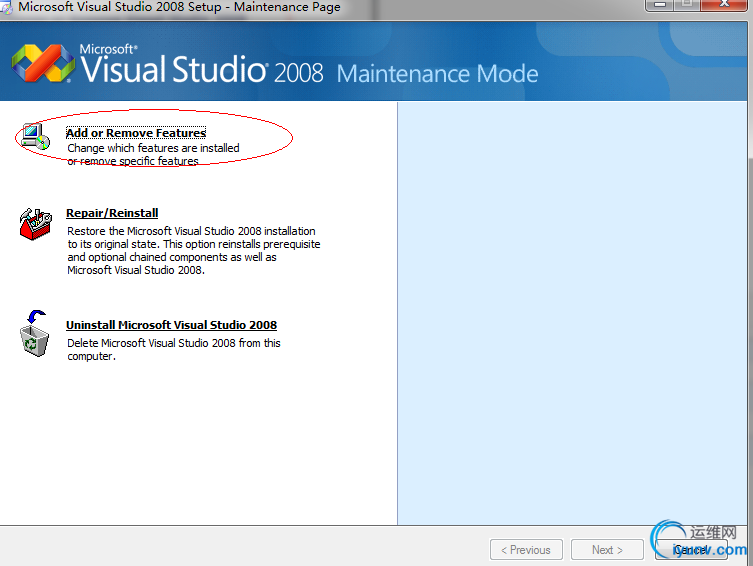Minimize the Visual Studio Setup window
This screenshot has width=753, height=566.
pos(660,5)
